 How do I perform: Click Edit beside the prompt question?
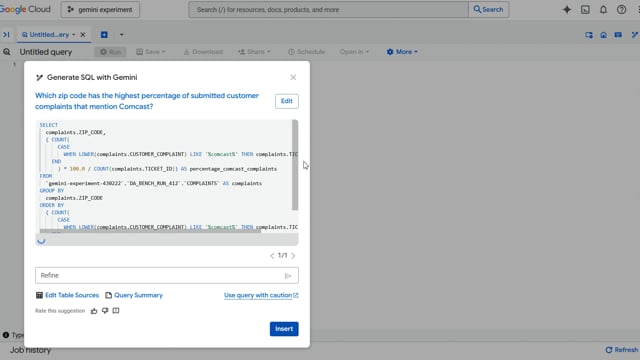point(287,101)
